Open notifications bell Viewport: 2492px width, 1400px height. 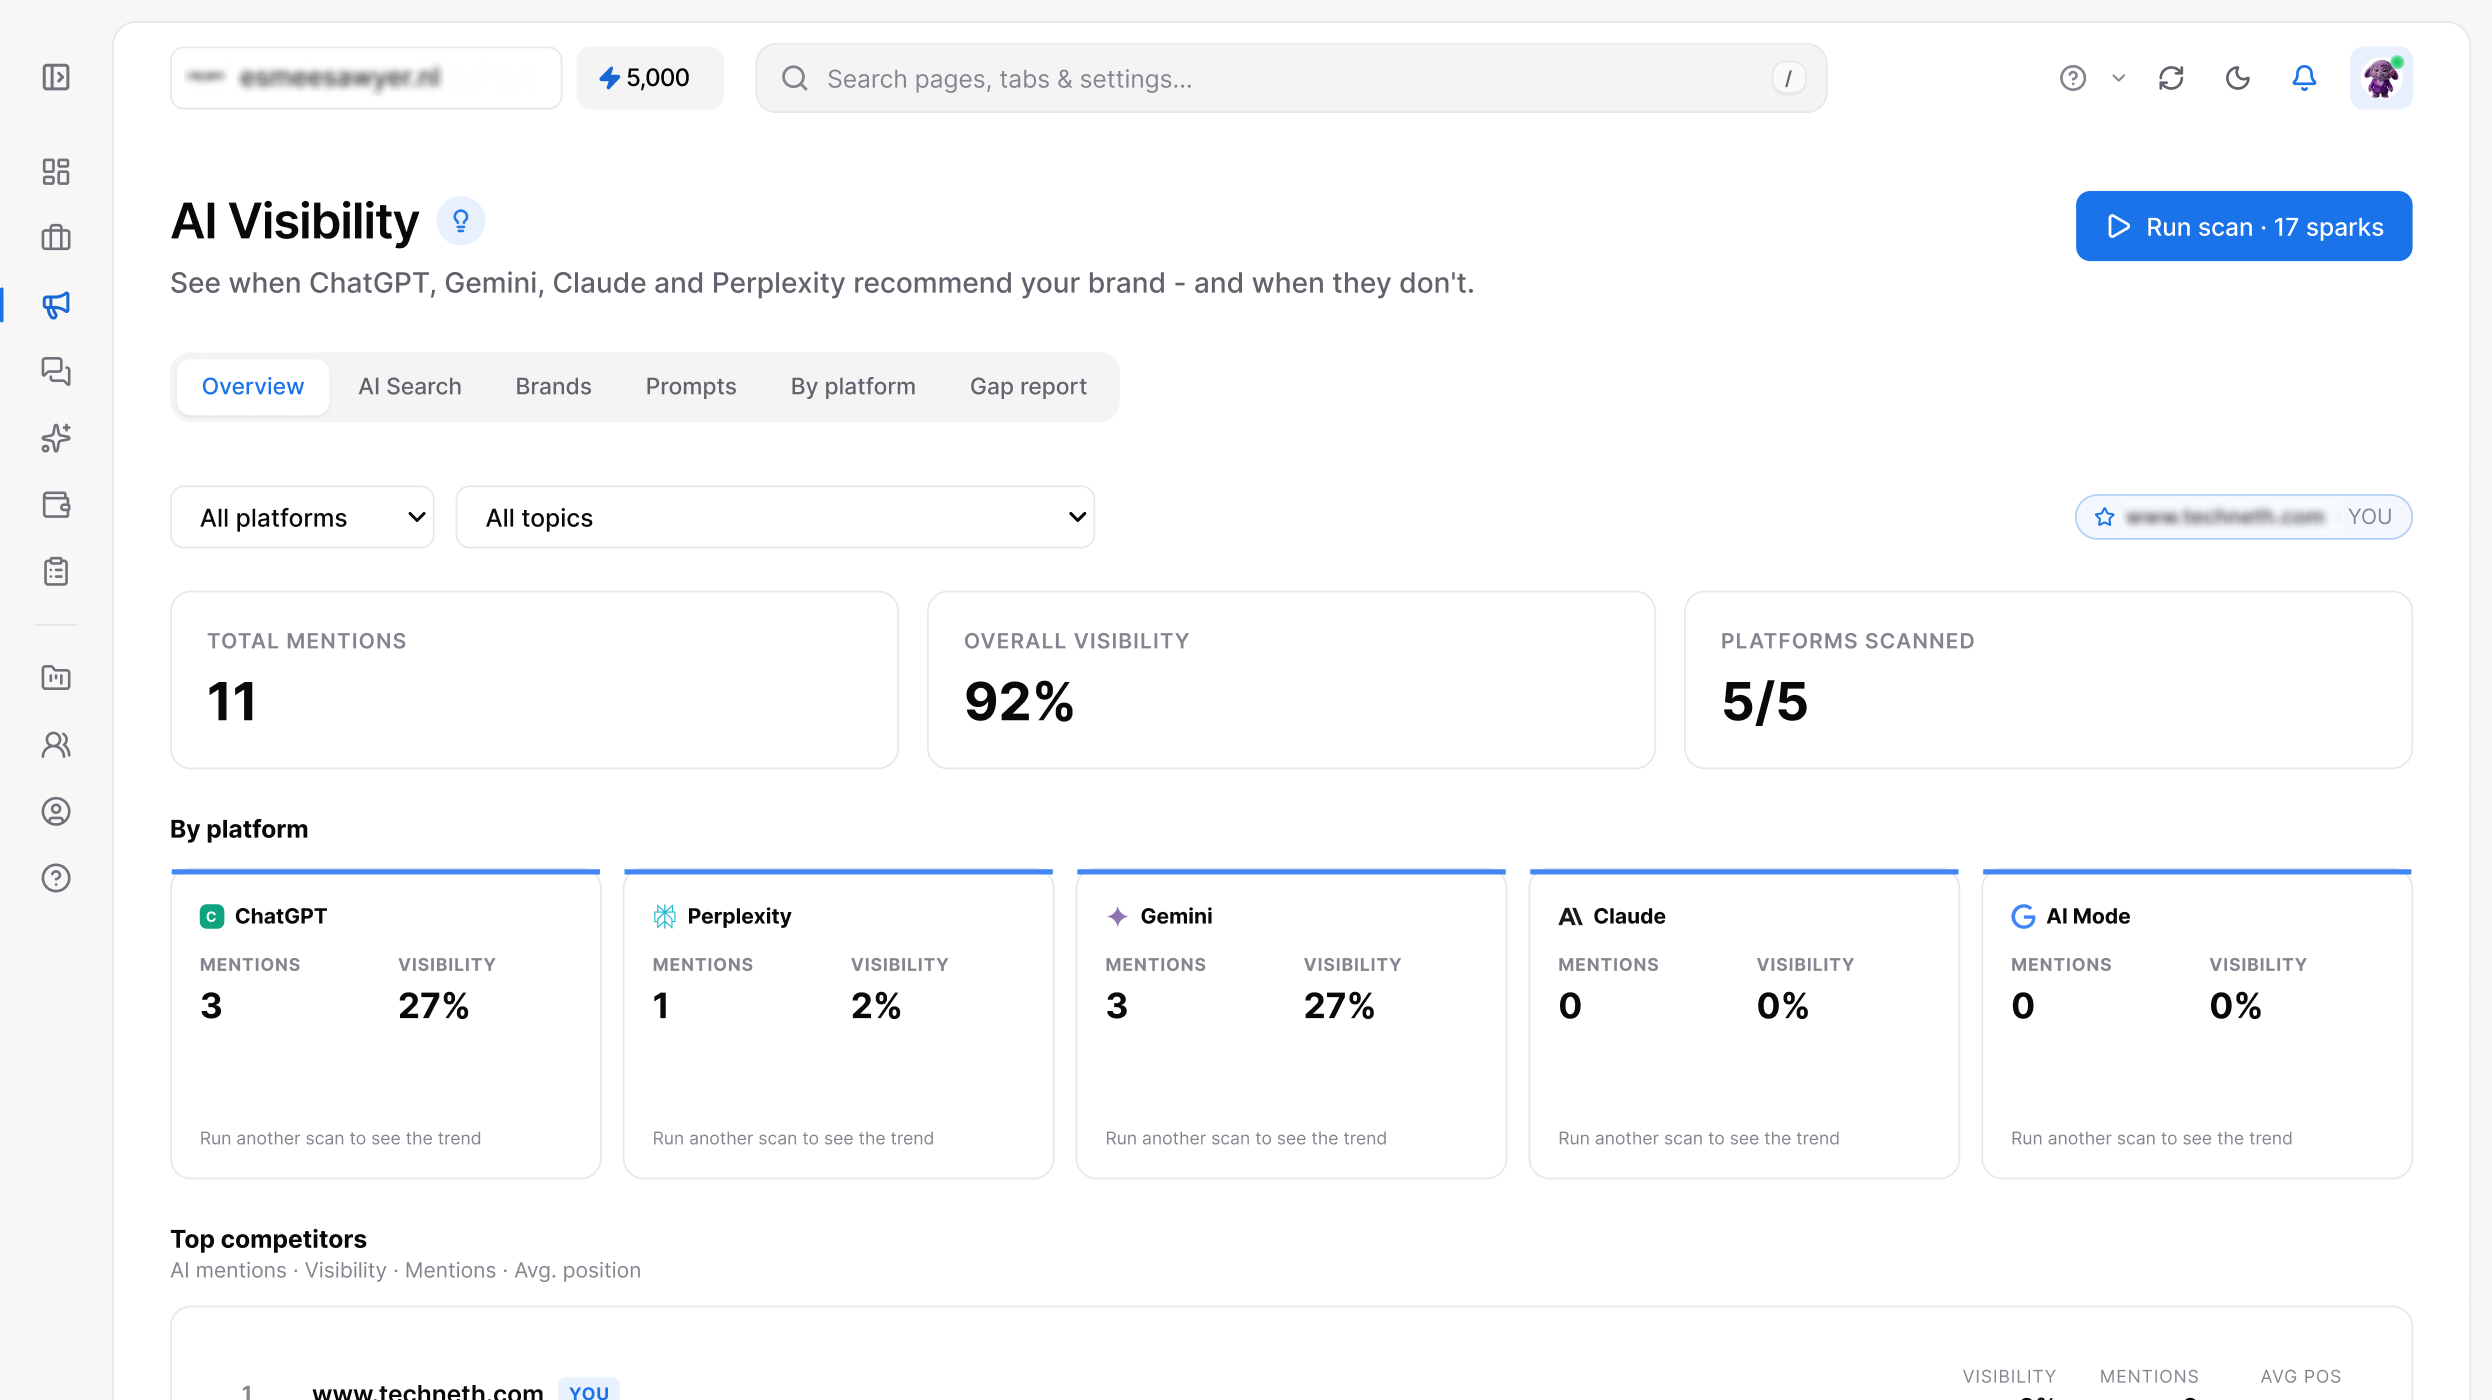click(x=2304, y=78)
